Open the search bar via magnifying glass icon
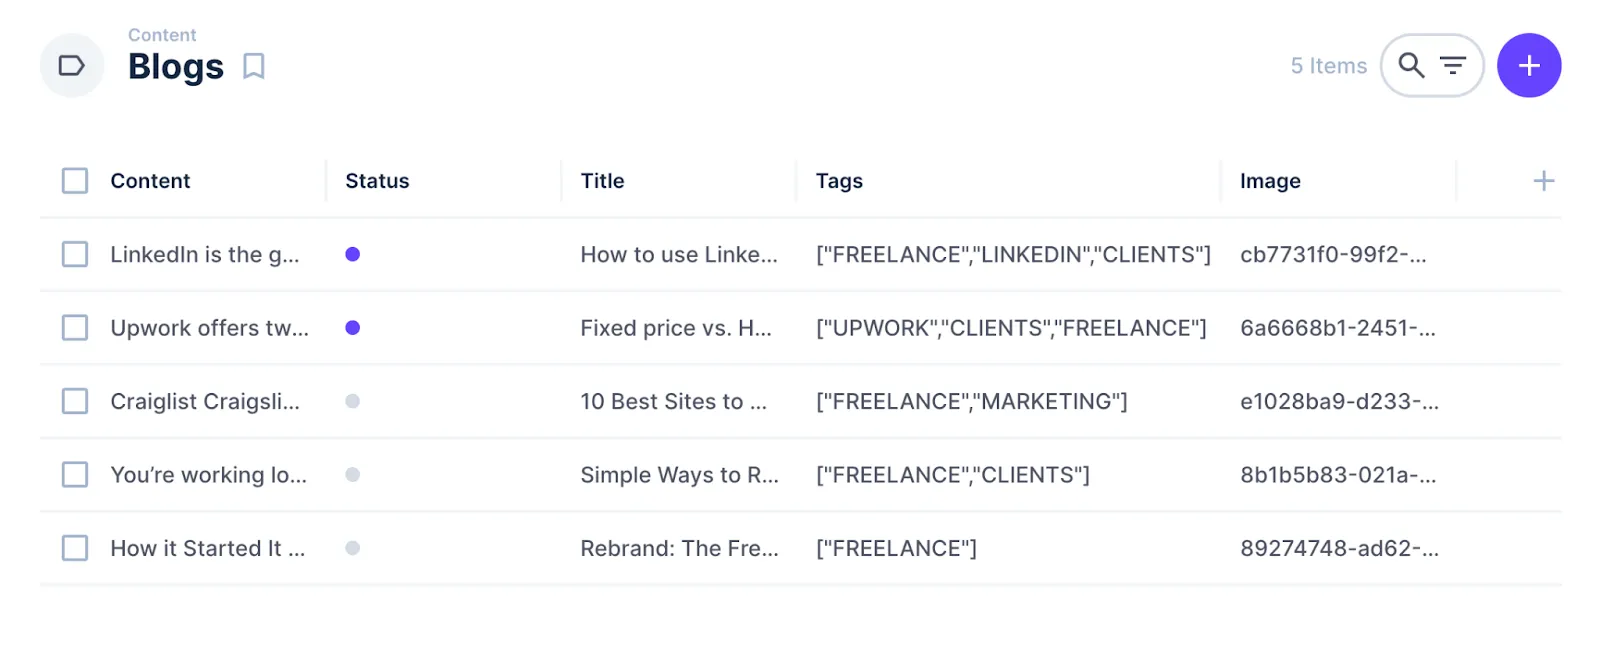Screen dimensions: 1600x646 pos(1411,65)
